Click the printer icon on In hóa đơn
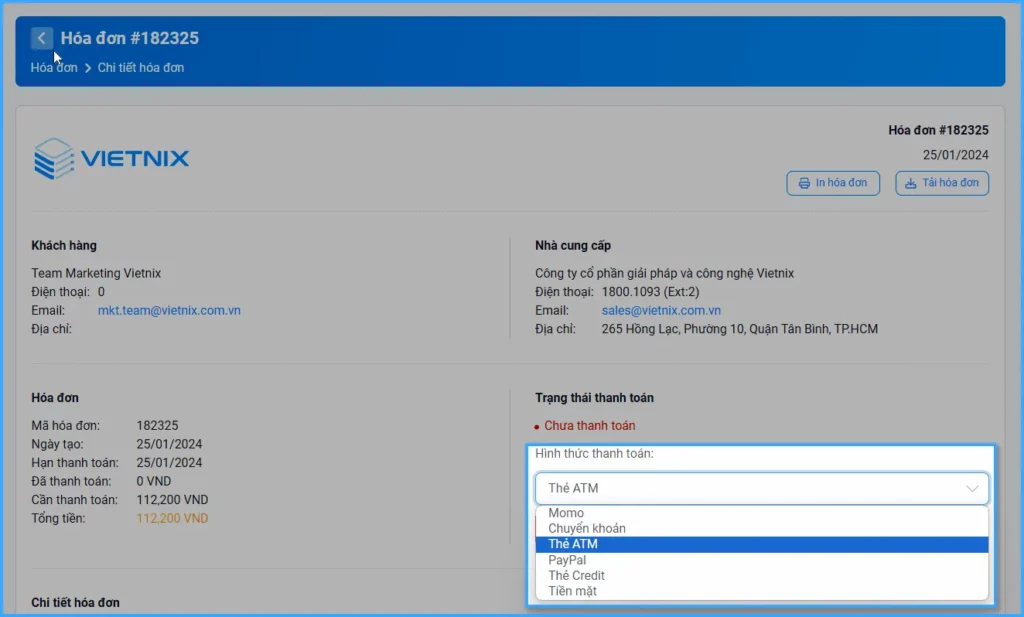The image size is (1024, 617). 804,183
